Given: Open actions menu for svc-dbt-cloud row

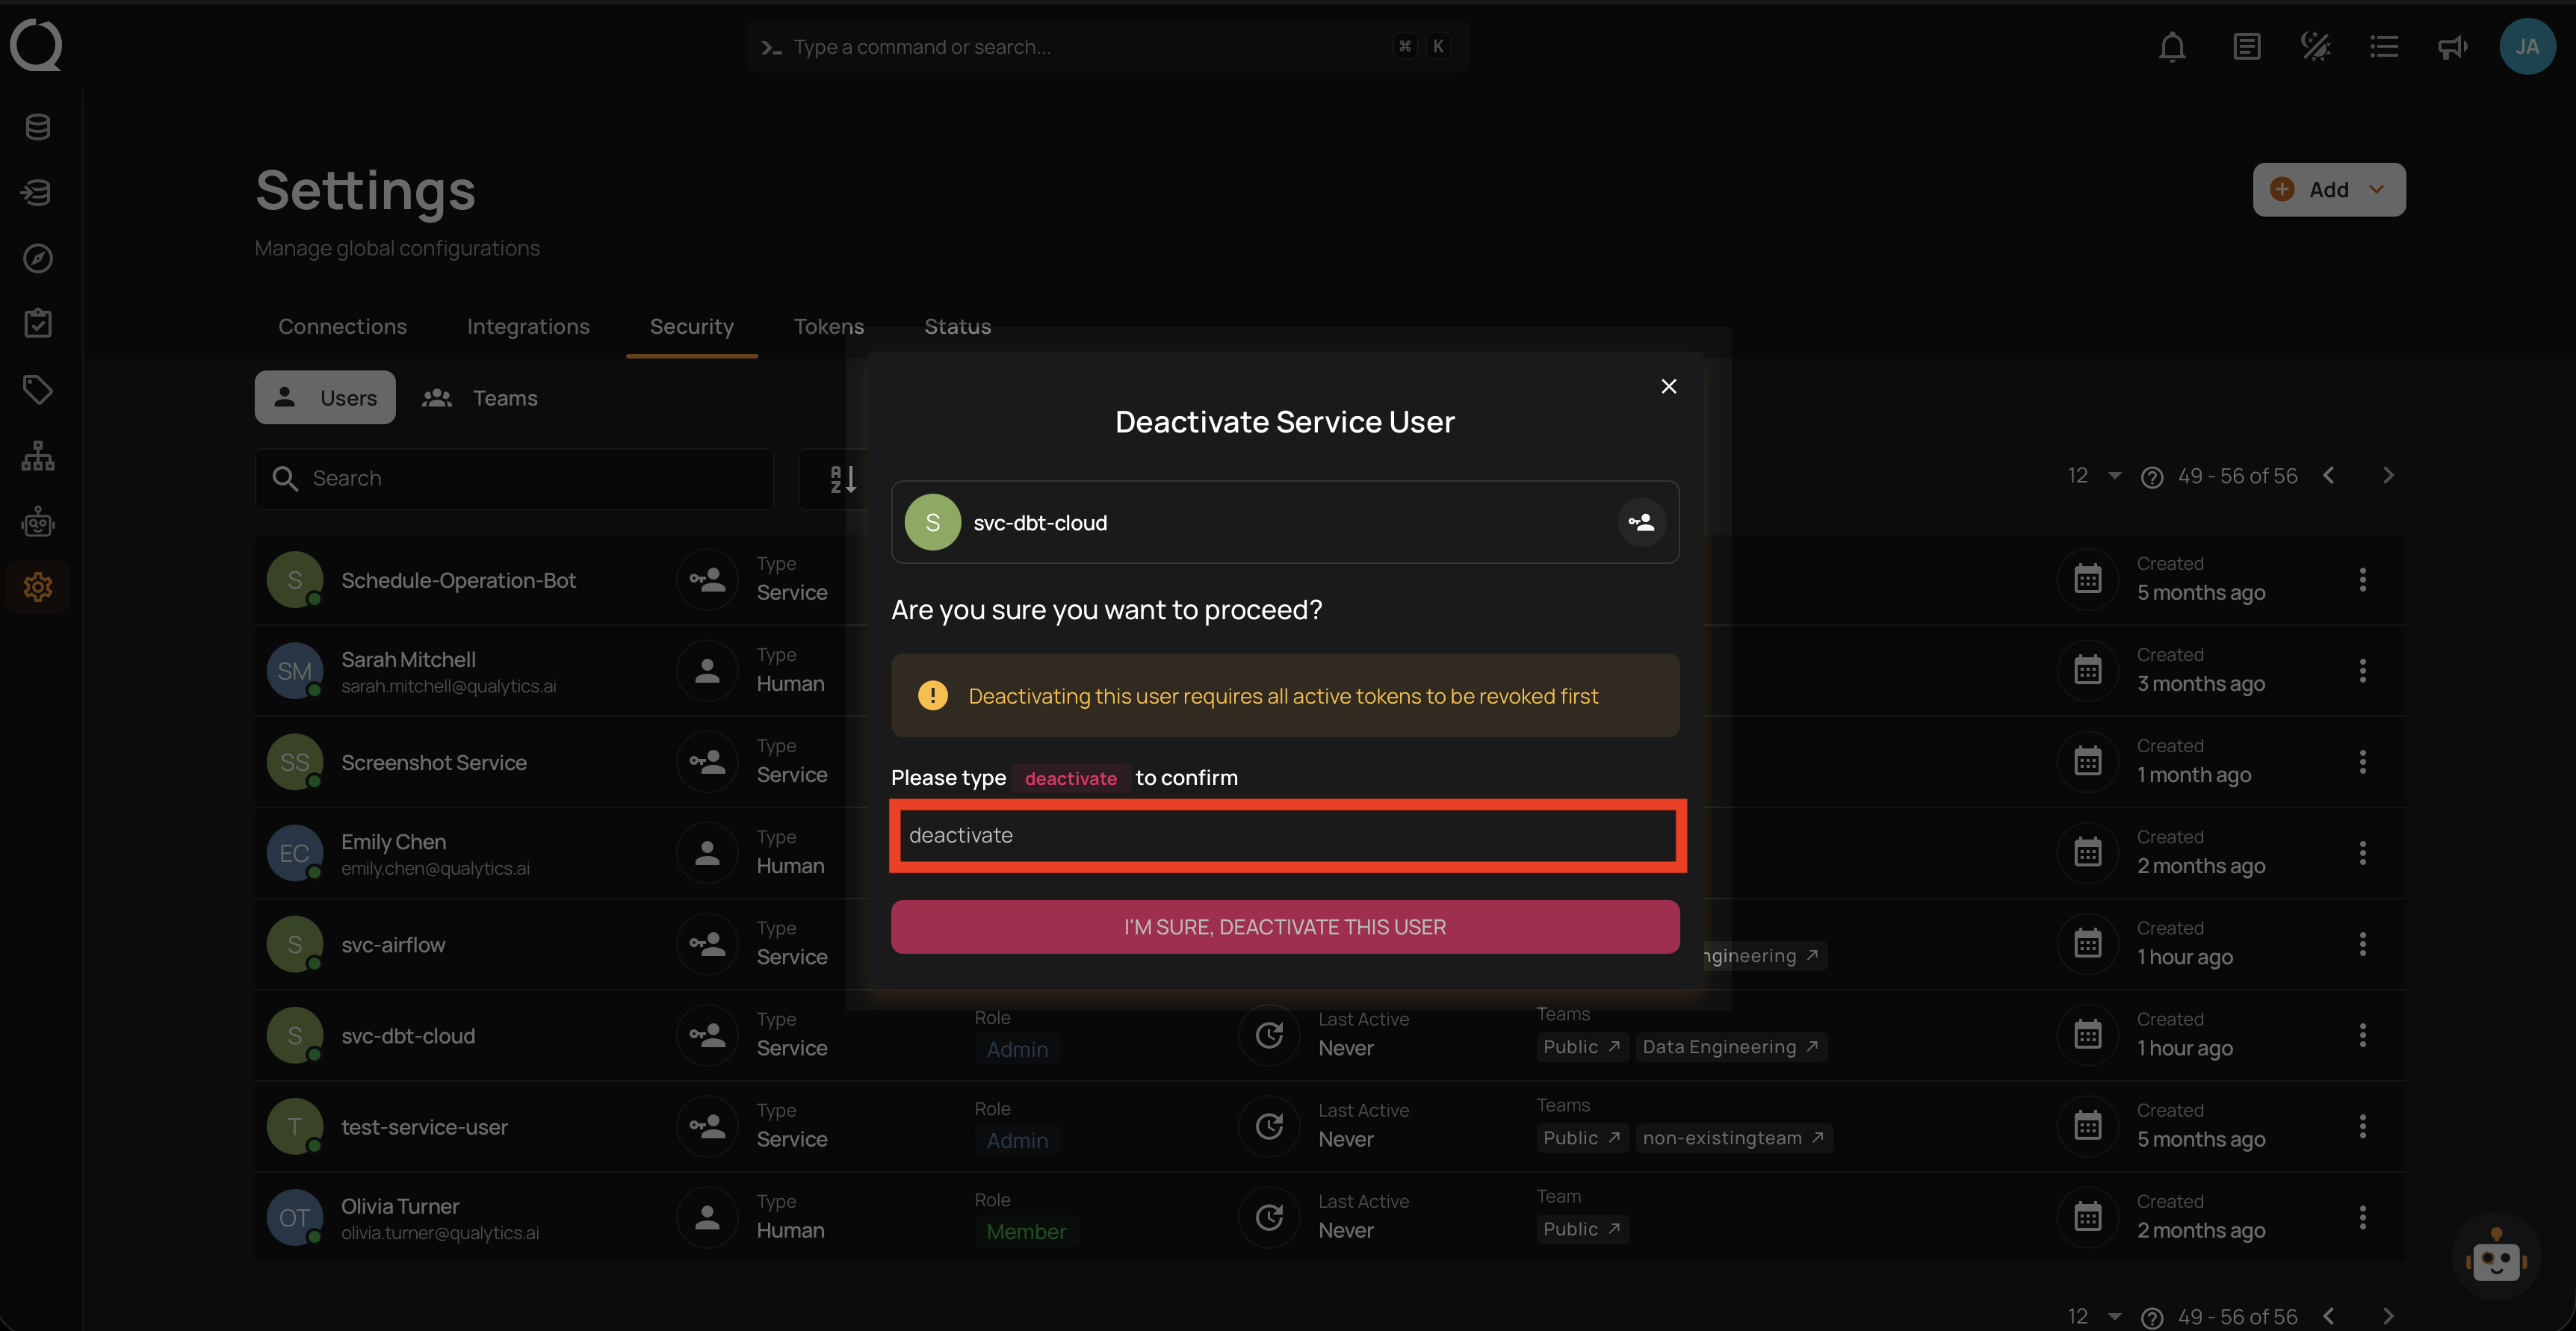Looking at the screenshot, I should click(2362, 1034).
